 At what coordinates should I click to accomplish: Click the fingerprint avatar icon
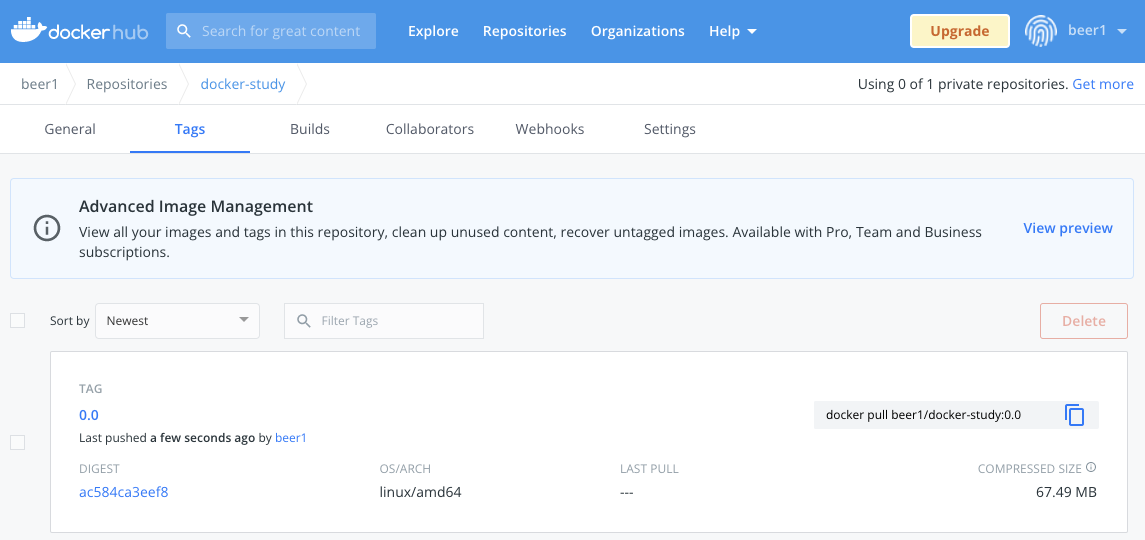tap(1041, 31)
